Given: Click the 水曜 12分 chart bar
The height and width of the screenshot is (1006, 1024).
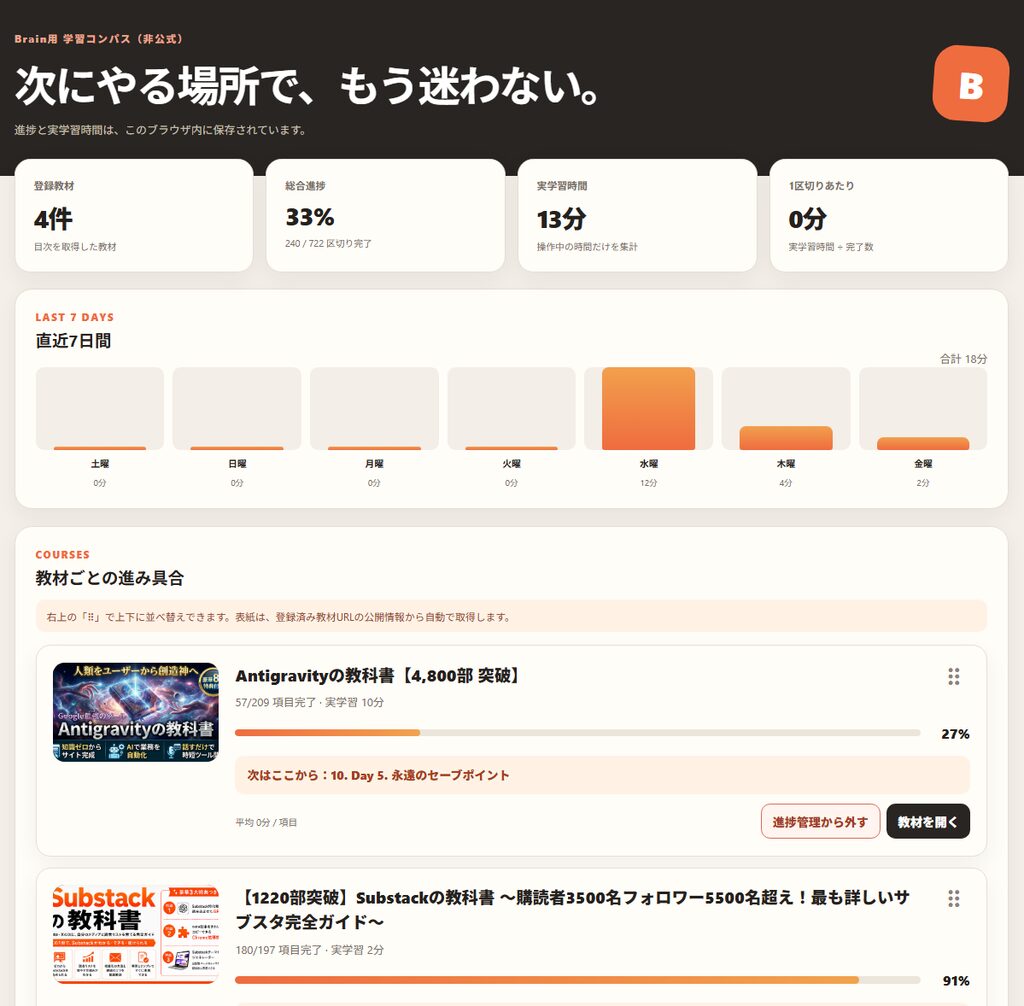Looking at the screenshot, I should pyautogui.click(x=648, y=408).
